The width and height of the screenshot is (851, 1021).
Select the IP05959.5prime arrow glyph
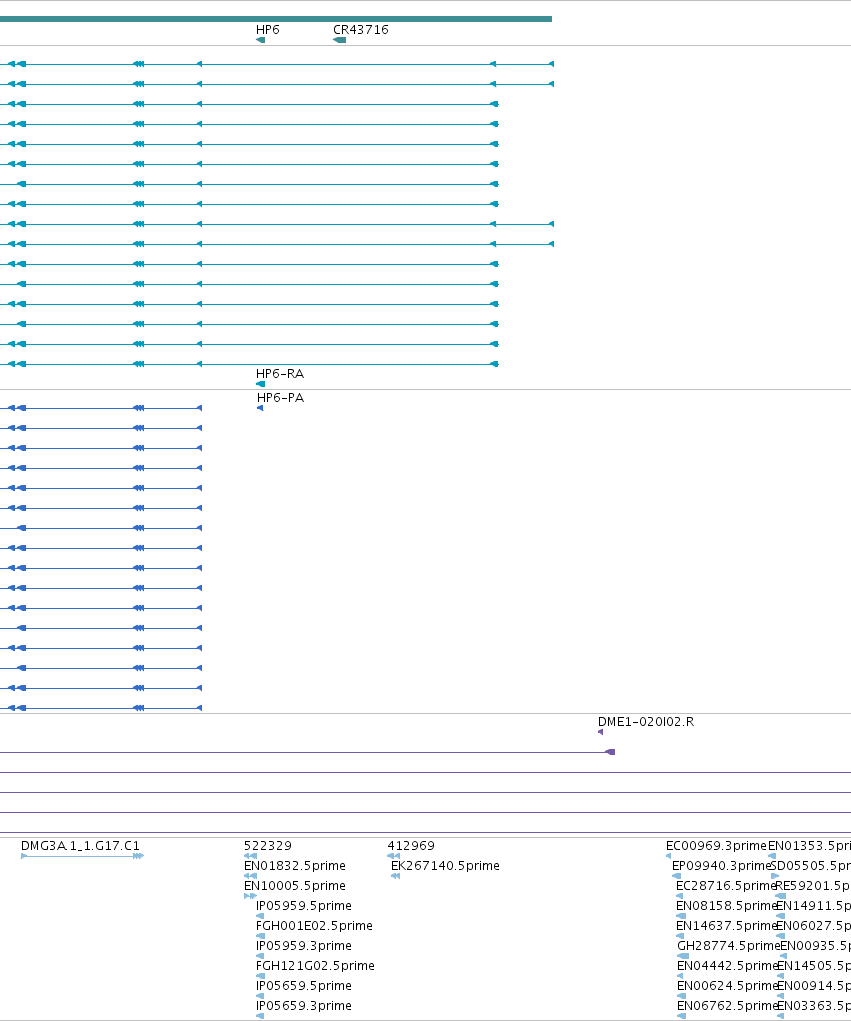pyautogui.click(x=260, y=916)
